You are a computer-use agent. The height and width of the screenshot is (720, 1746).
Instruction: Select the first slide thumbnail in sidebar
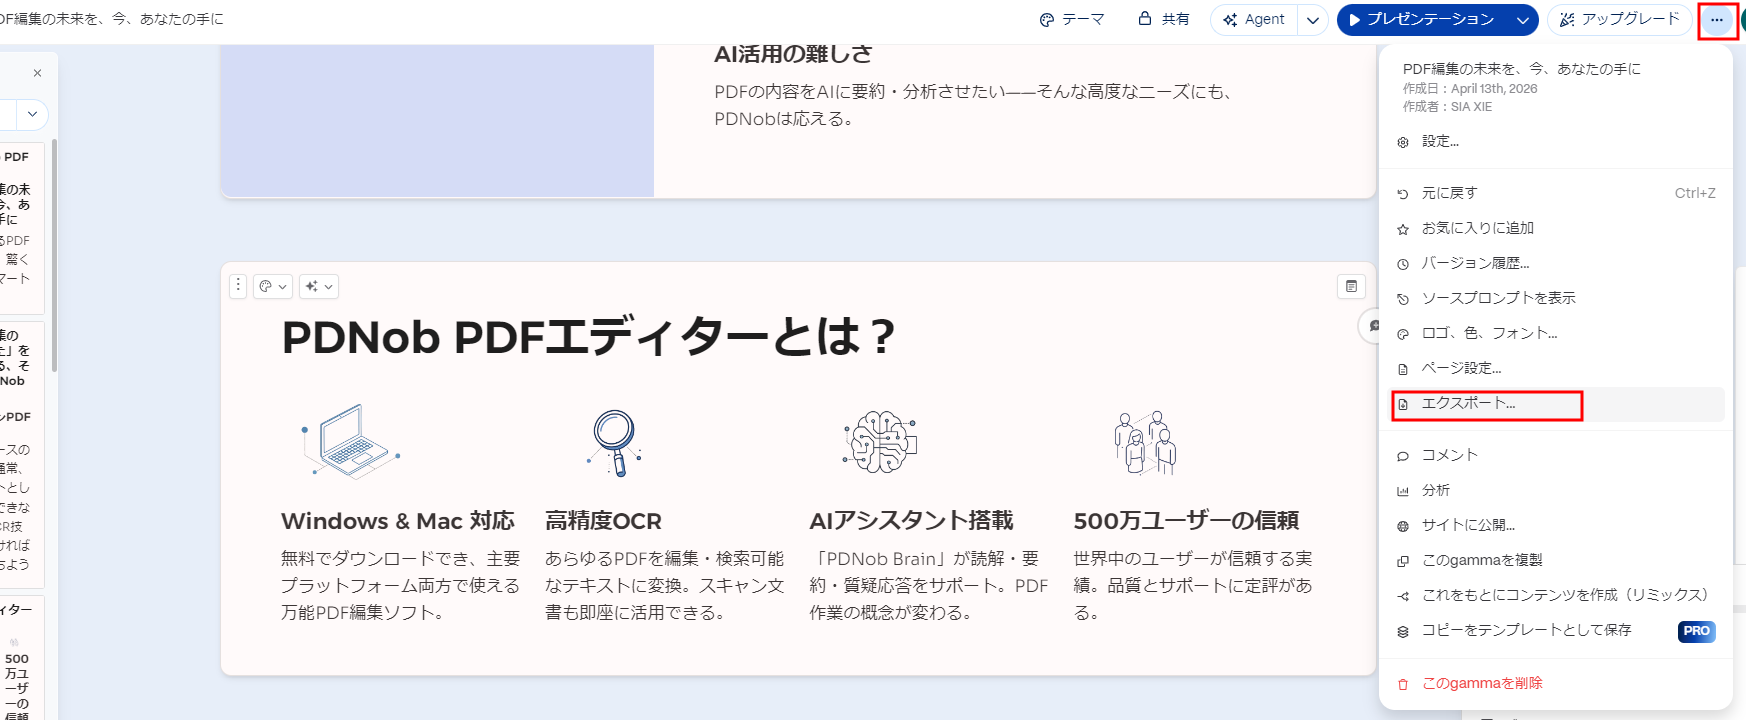coord(21,227)
